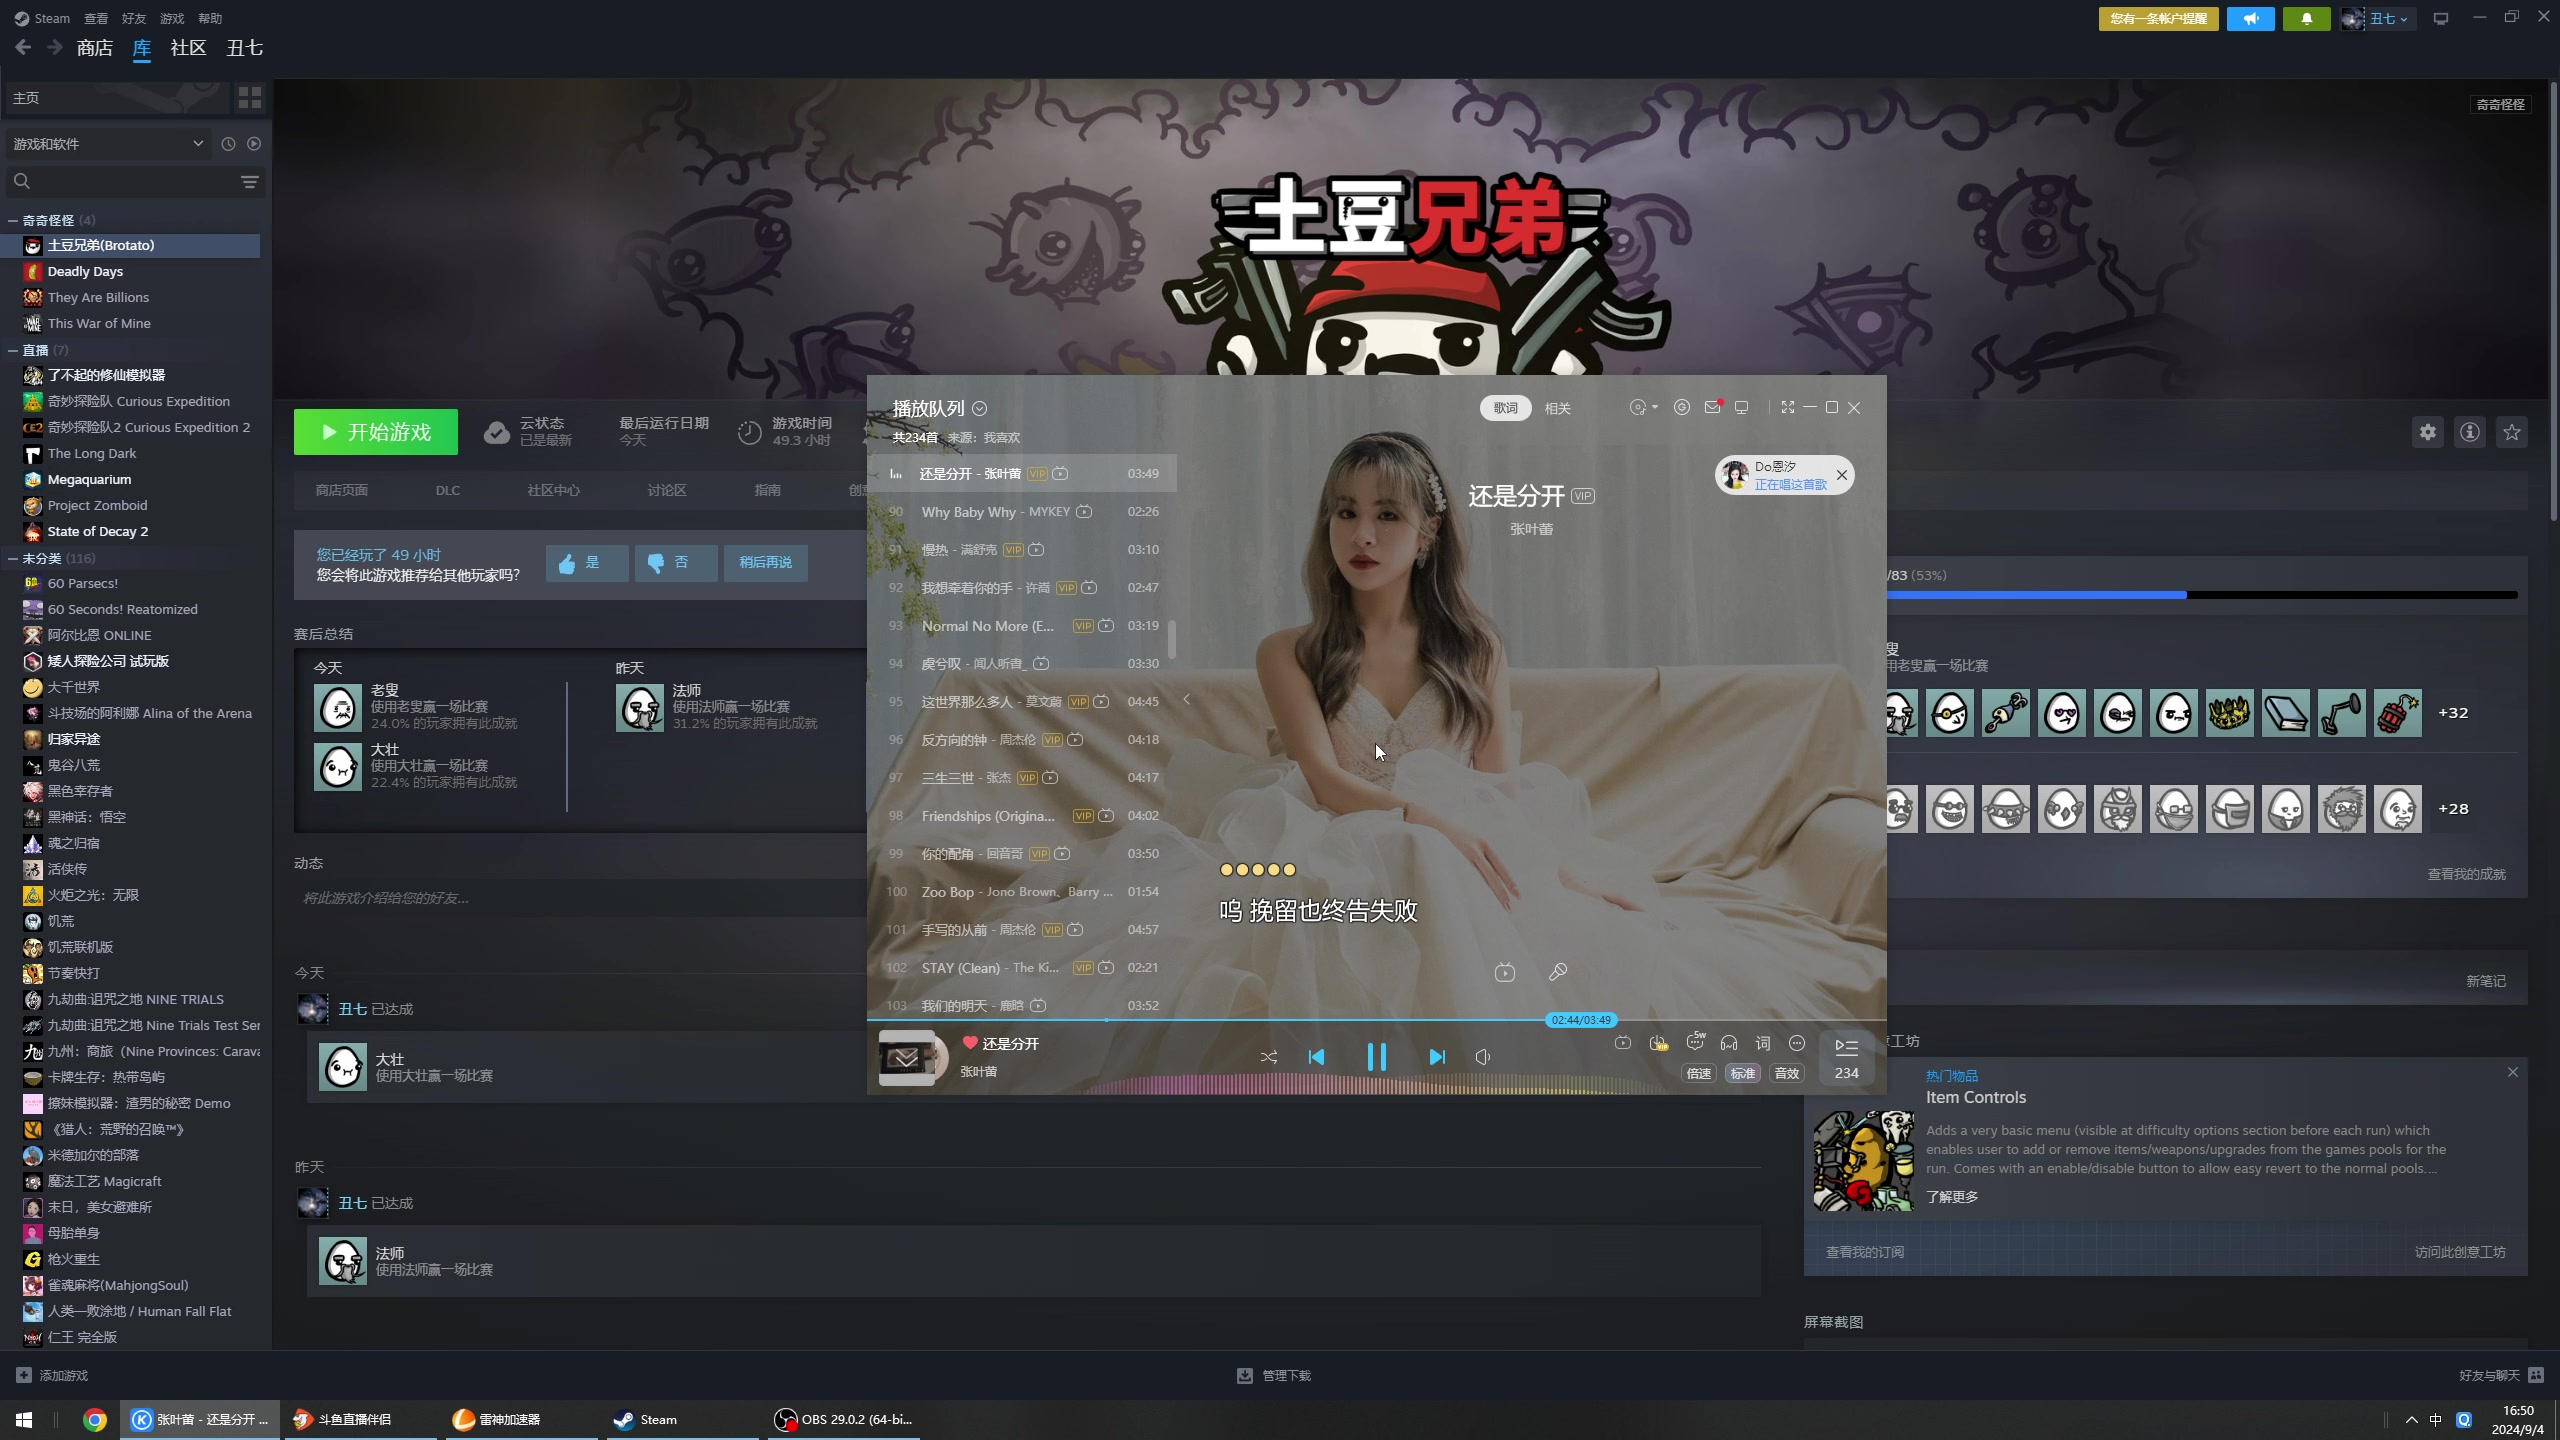Toggle desktop lyrics 词 button

click(x=1763, y=1043)
